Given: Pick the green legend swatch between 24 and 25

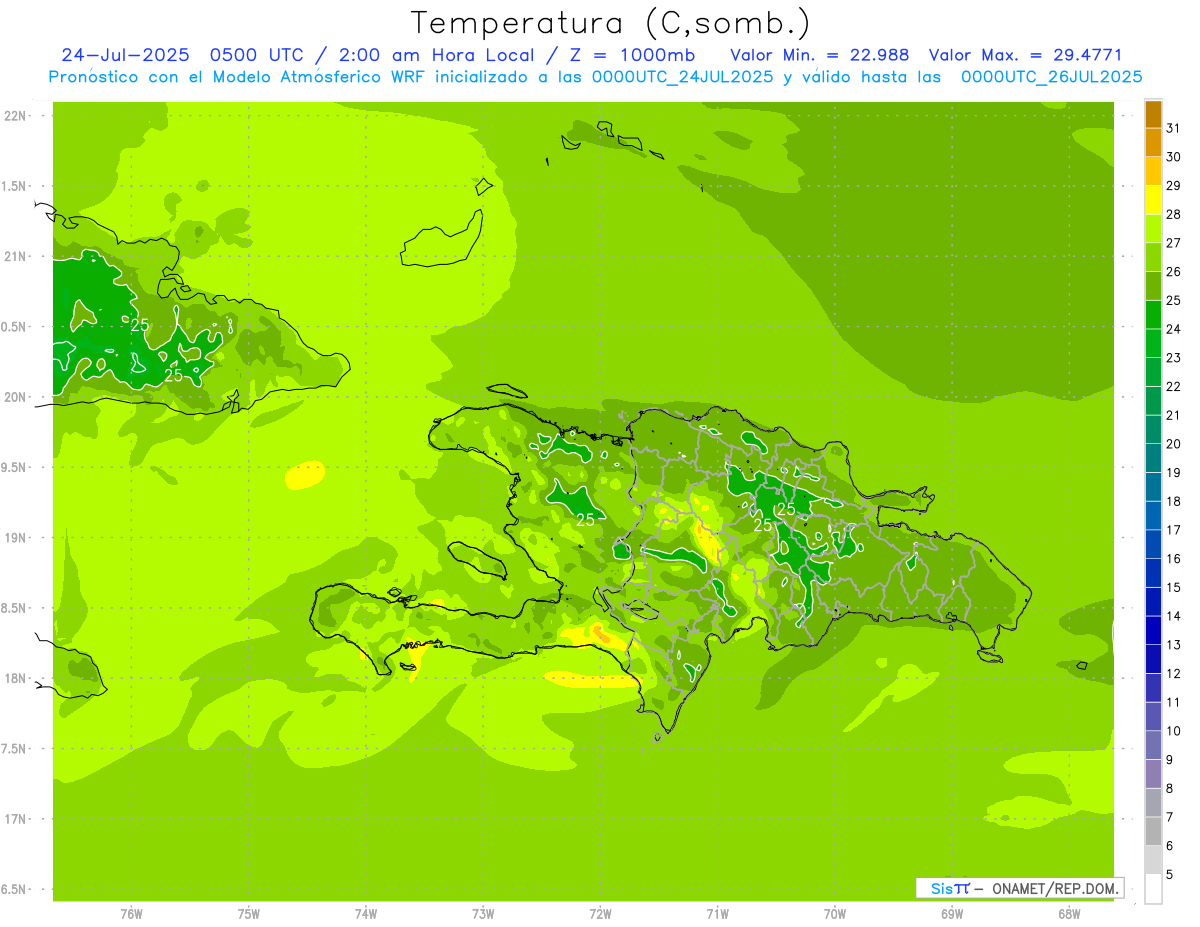Looking at the screenshot, I should (x=1153, y=315).
